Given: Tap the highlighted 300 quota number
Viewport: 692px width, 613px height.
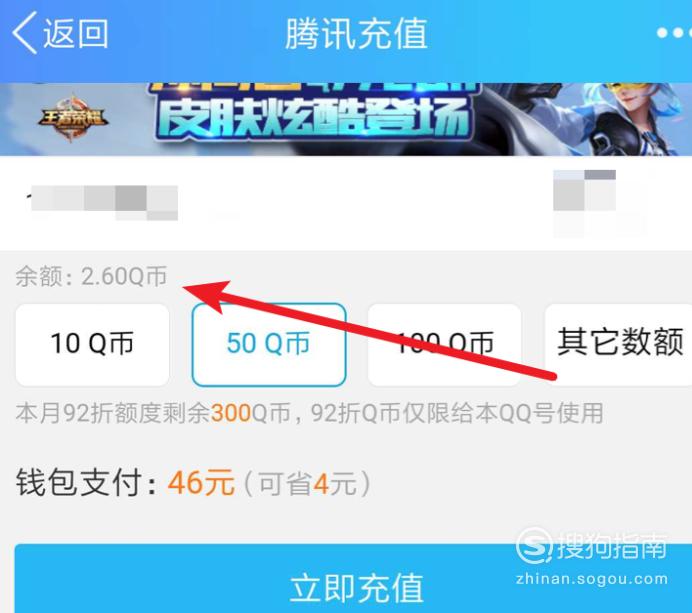Looking at the screenshot, I should [x=231, y=413].
